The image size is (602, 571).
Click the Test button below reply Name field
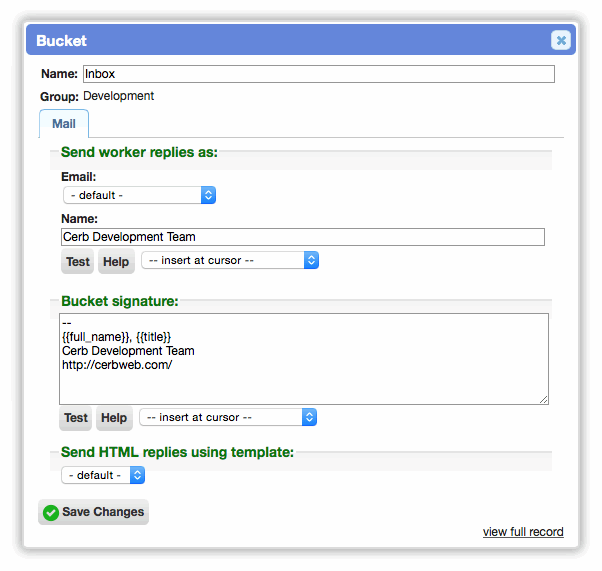[78, 262]
